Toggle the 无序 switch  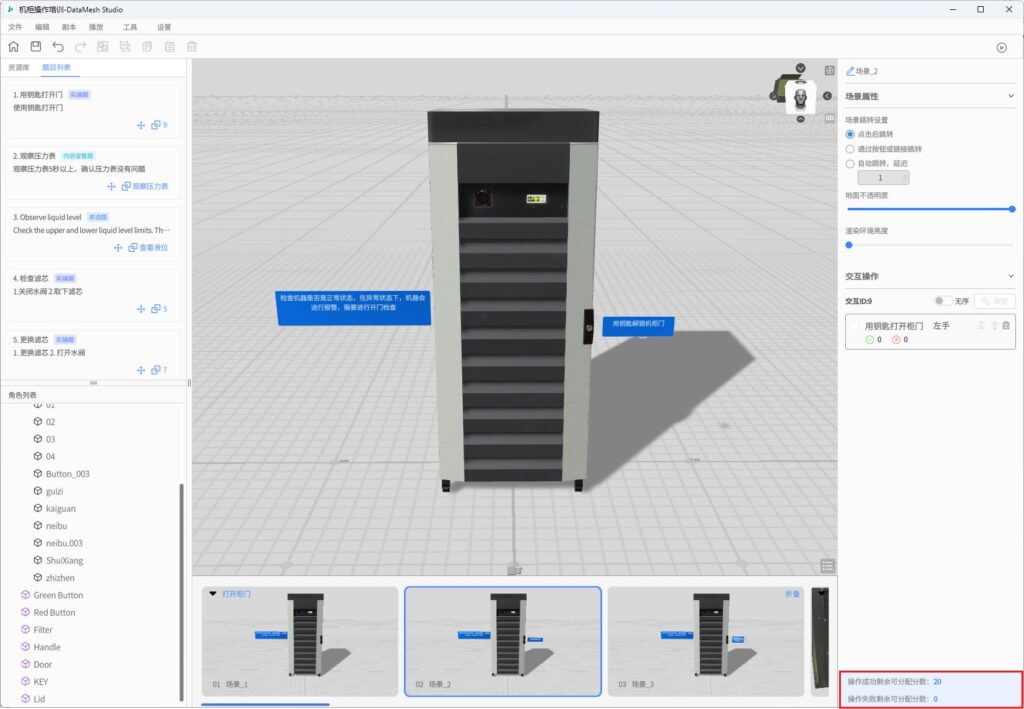click(x=942, y=300)
